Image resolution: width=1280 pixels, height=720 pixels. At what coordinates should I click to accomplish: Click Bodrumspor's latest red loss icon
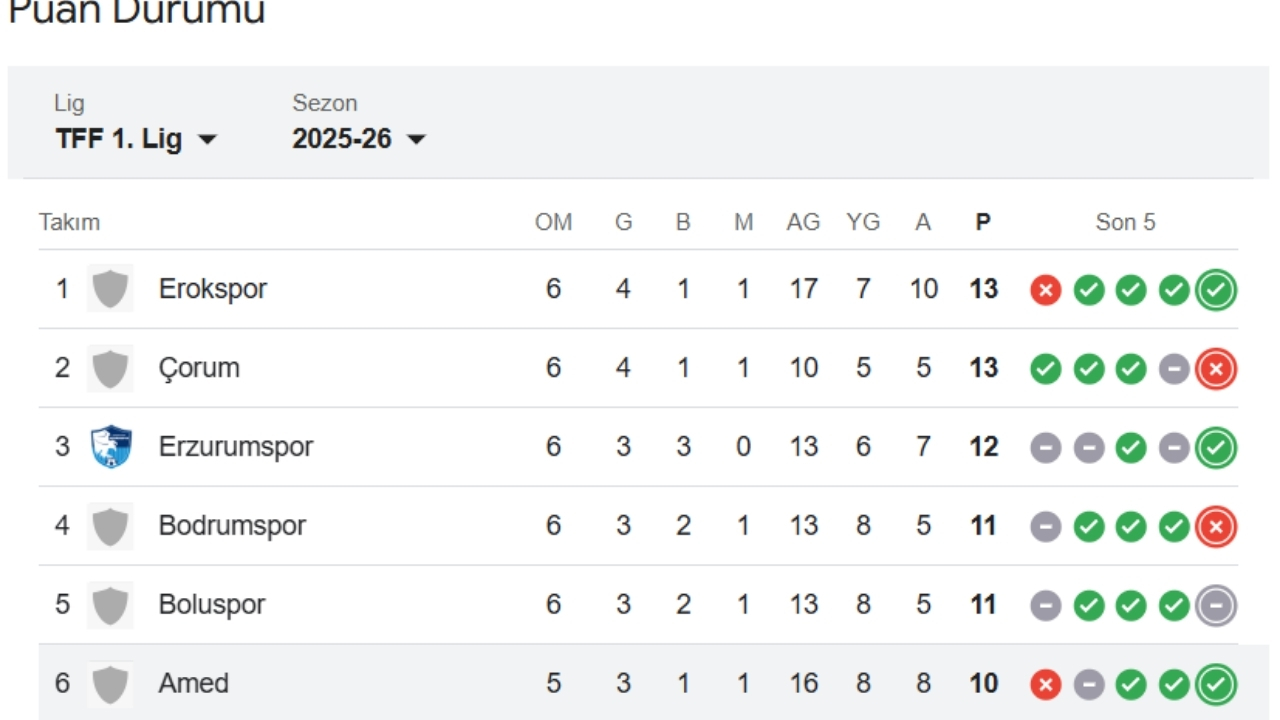(x=1216, y=527)
